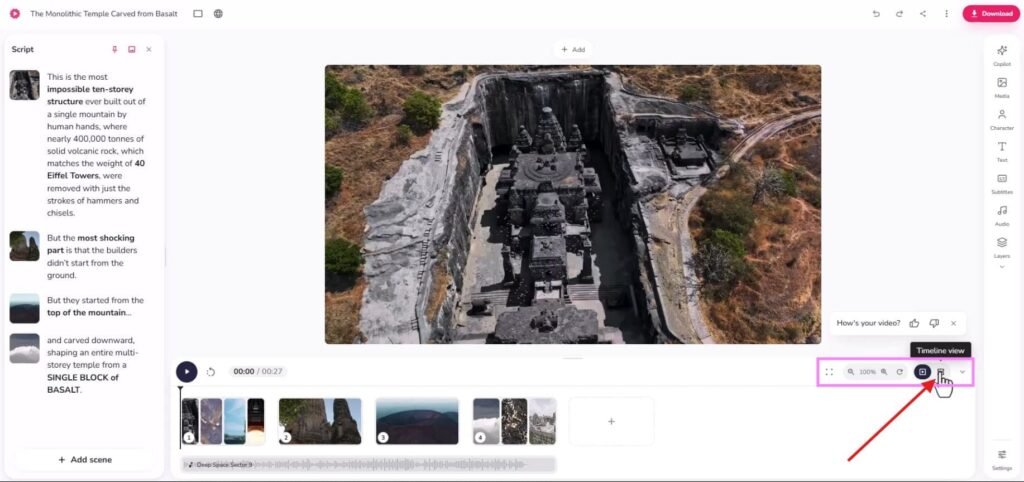Select the 'most shocking part' script thumbnail
The image size is (1024, 482).
[24, 246]
